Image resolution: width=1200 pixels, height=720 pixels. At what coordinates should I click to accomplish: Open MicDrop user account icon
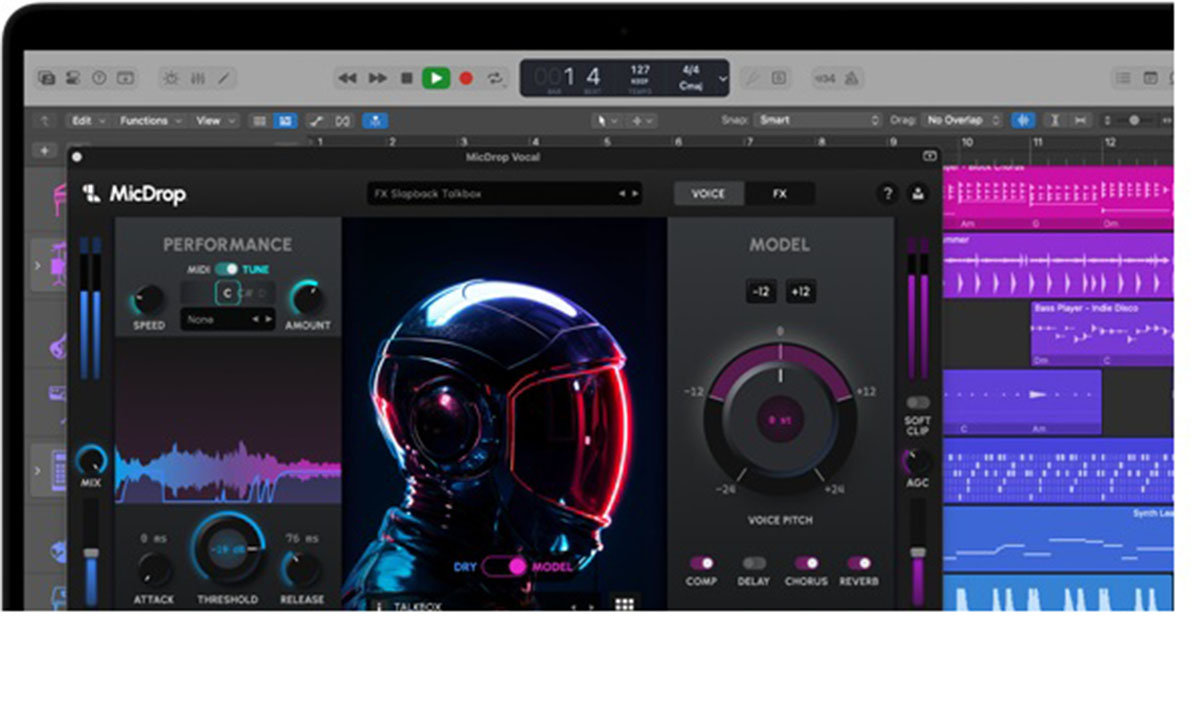pyautogui.click(x=918, y=194)
